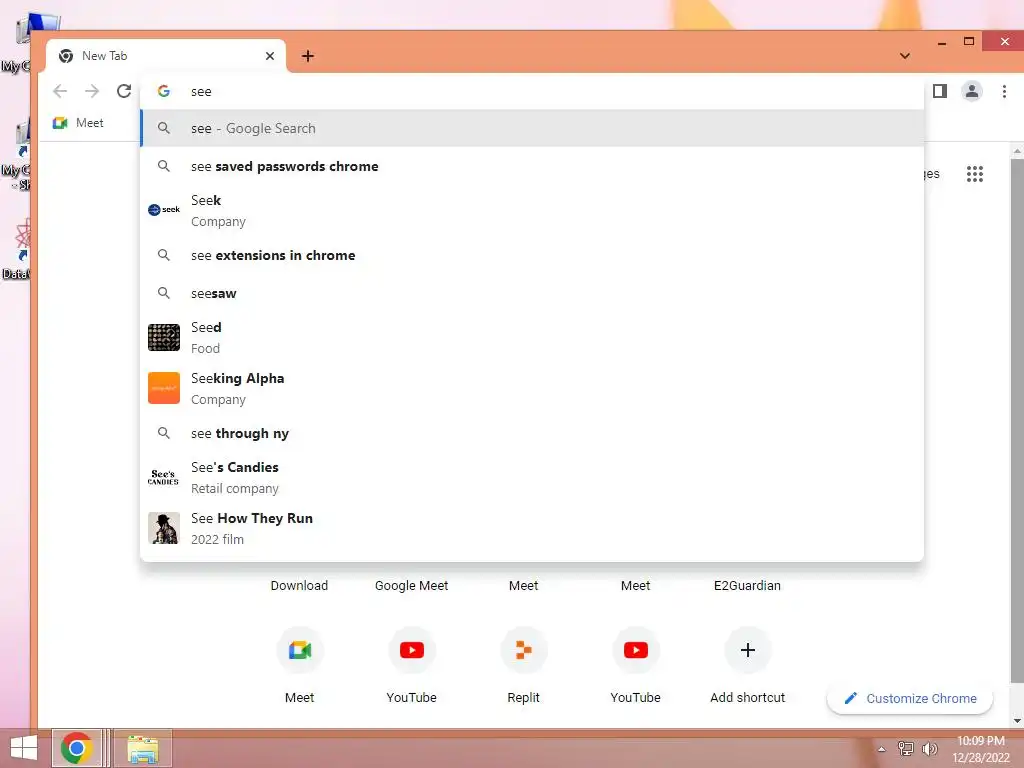Click the Google G icon in omnibox

[x=164, y=91]
